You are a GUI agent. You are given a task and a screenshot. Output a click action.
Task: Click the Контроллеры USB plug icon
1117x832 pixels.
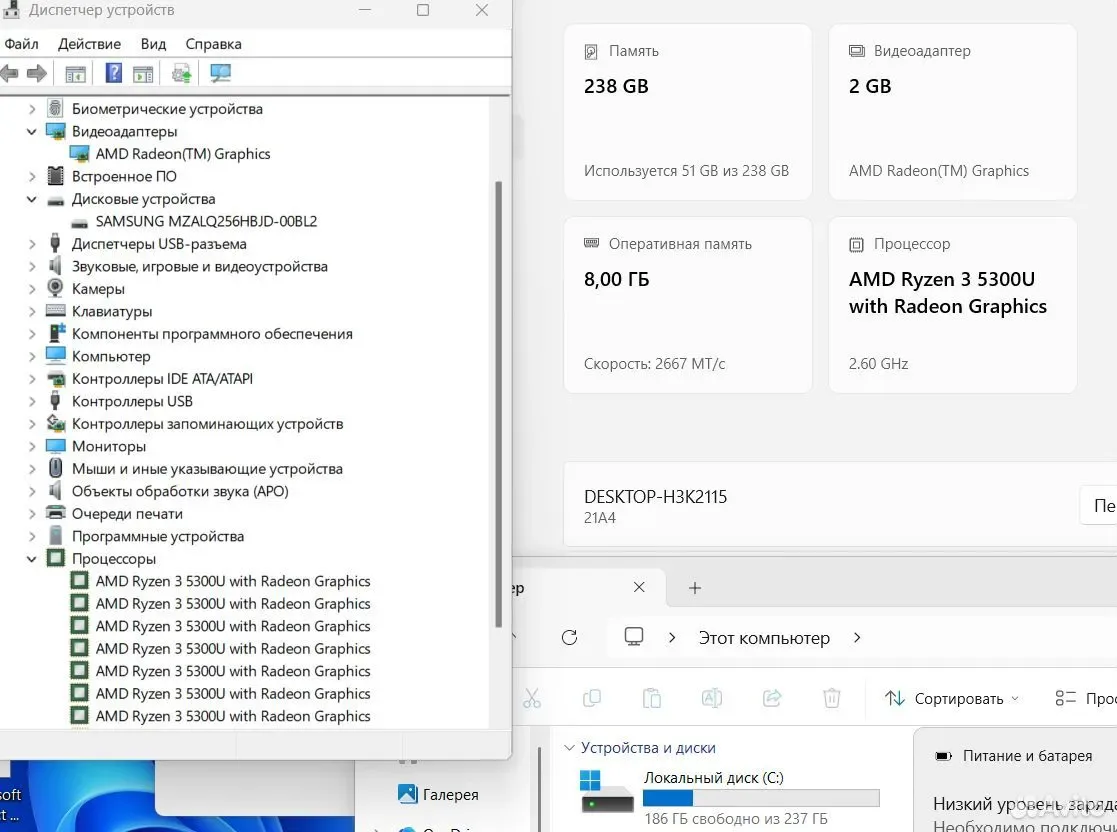tap(55, 400)
